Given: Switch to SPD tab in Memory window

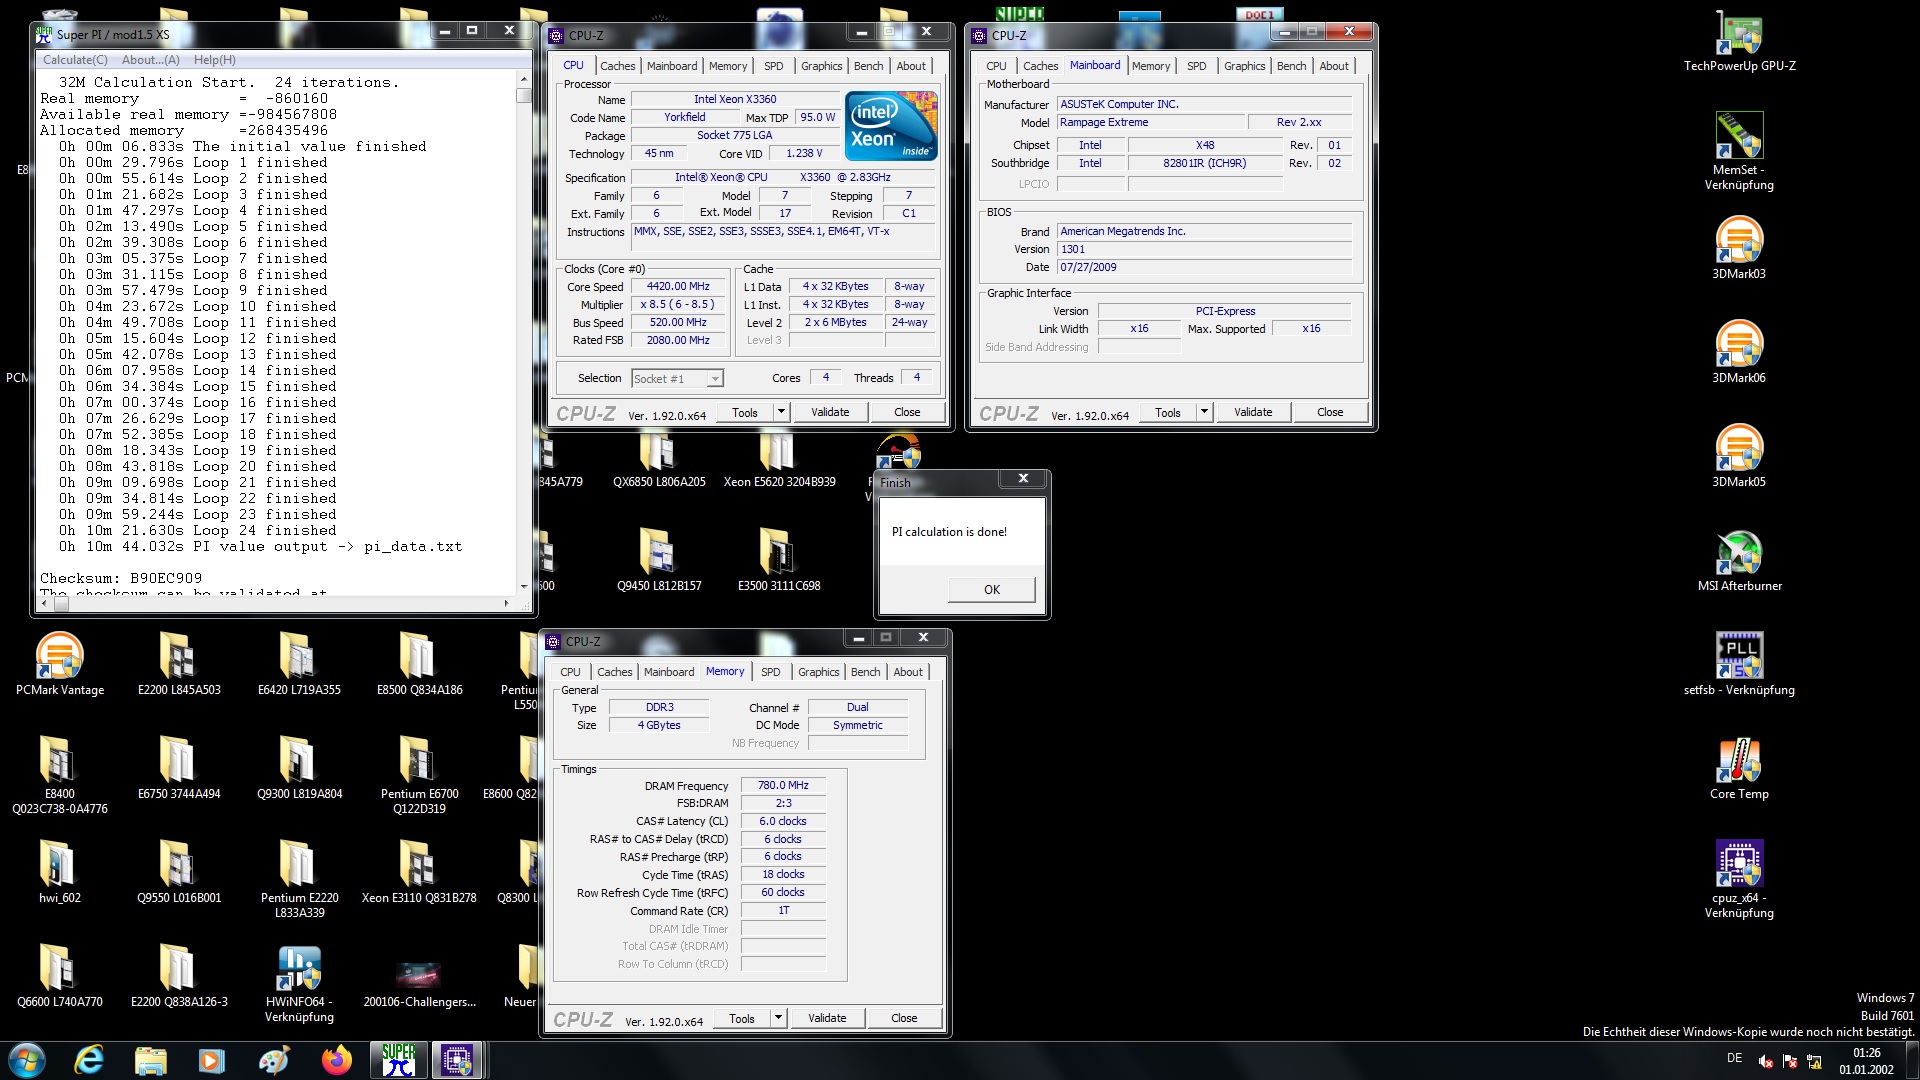Looking at the screenshot, I should click(x=770, y=672).
